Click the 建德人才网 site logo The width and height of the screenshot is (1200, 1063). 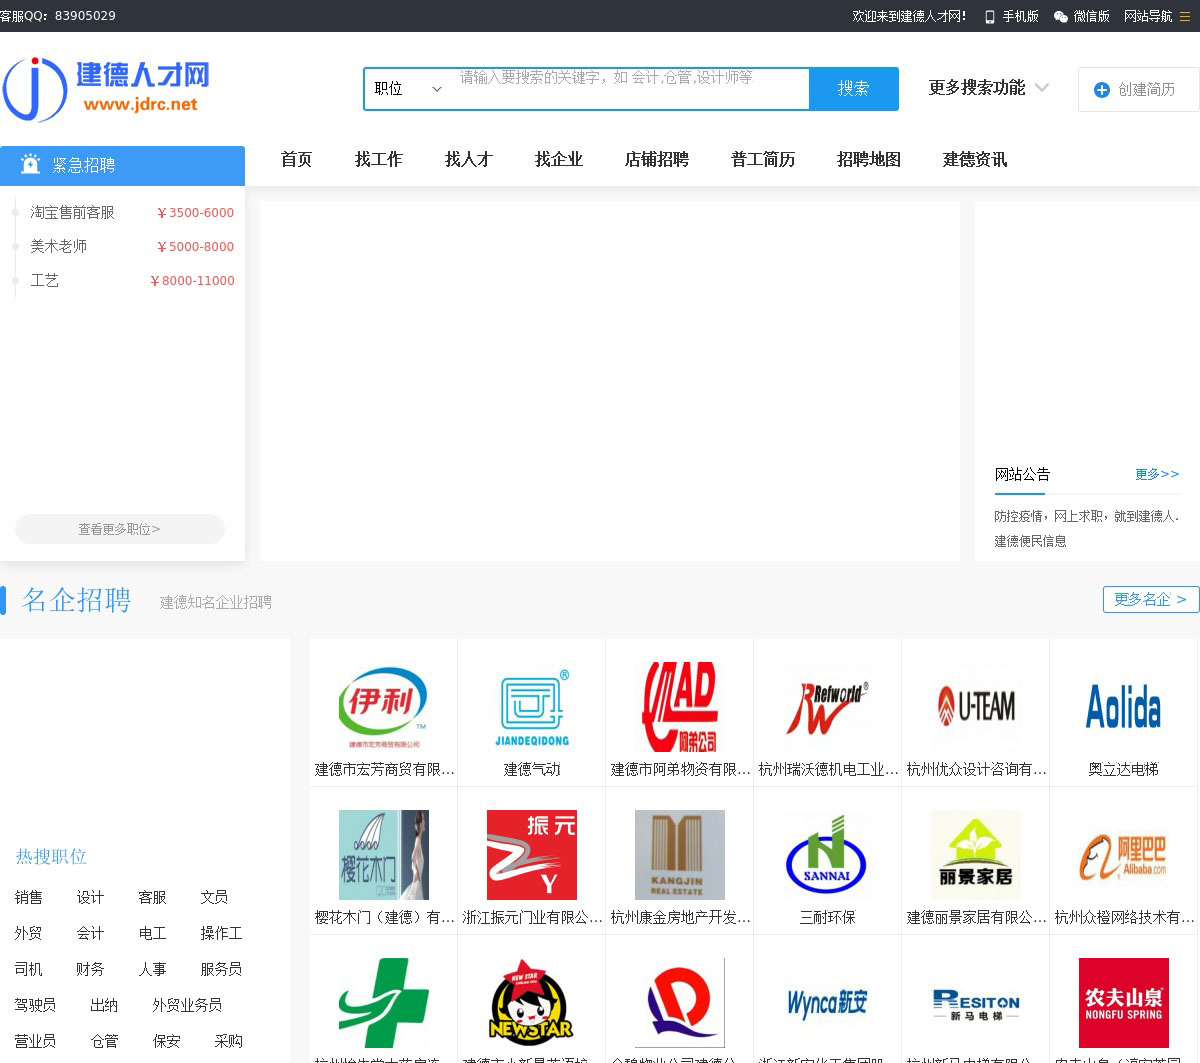106,89
